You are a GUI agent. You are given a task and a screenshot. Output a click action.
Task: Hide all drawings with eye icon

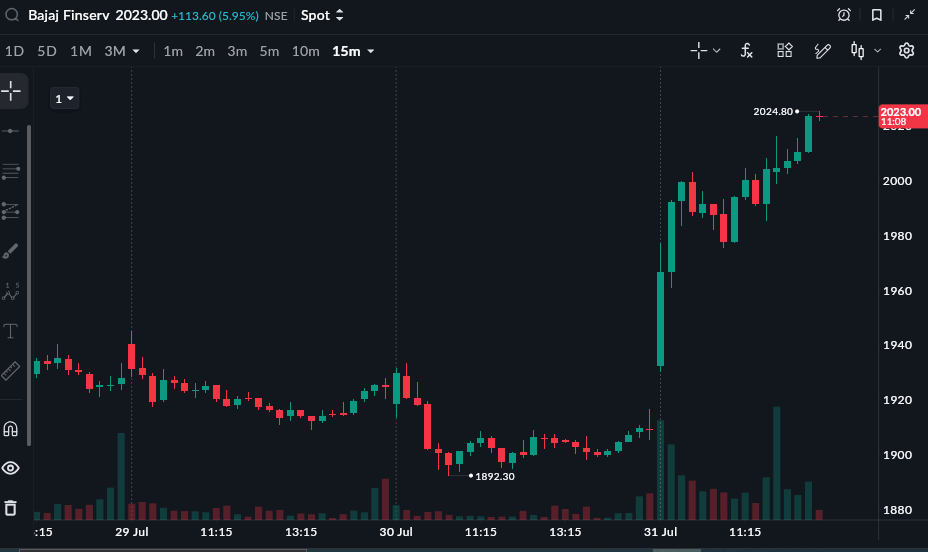pos(11,468)
